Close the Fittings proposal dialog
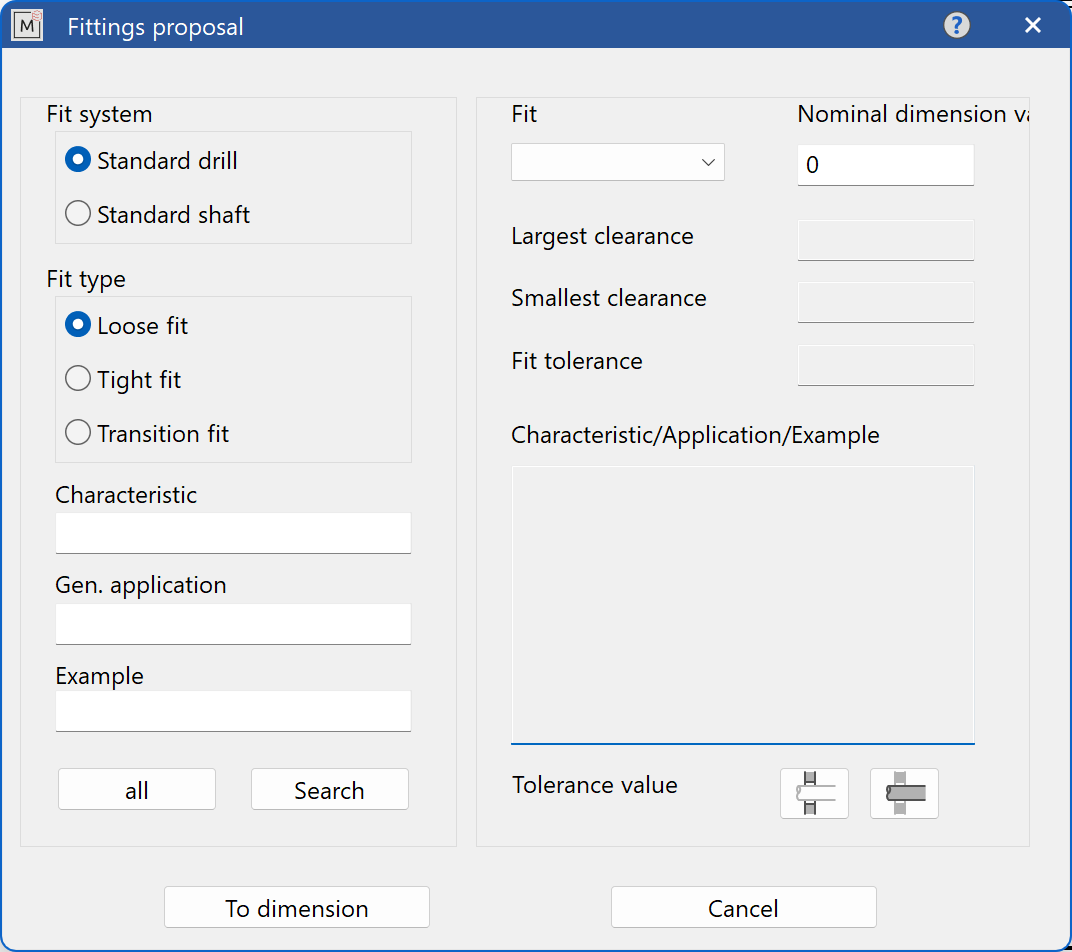 tap(1032, 26)
